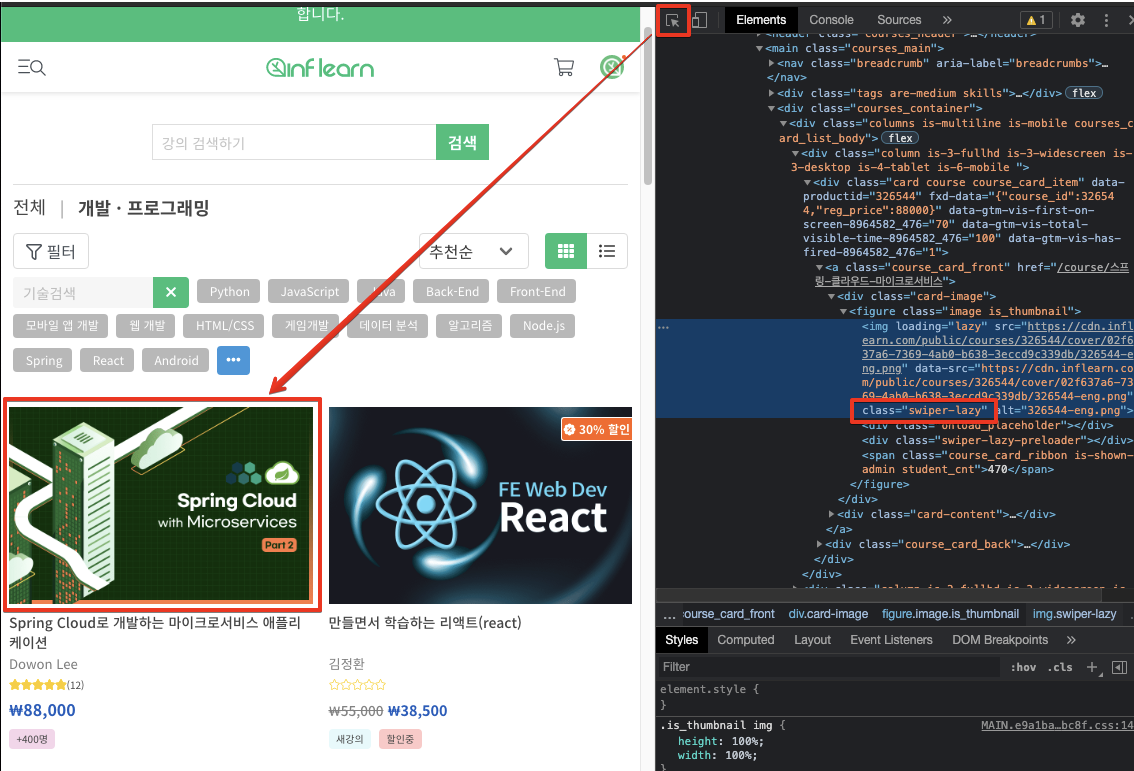Toggle the computed styles sidebar icon
The image size is (1134, 771).
click(1119, 667)
